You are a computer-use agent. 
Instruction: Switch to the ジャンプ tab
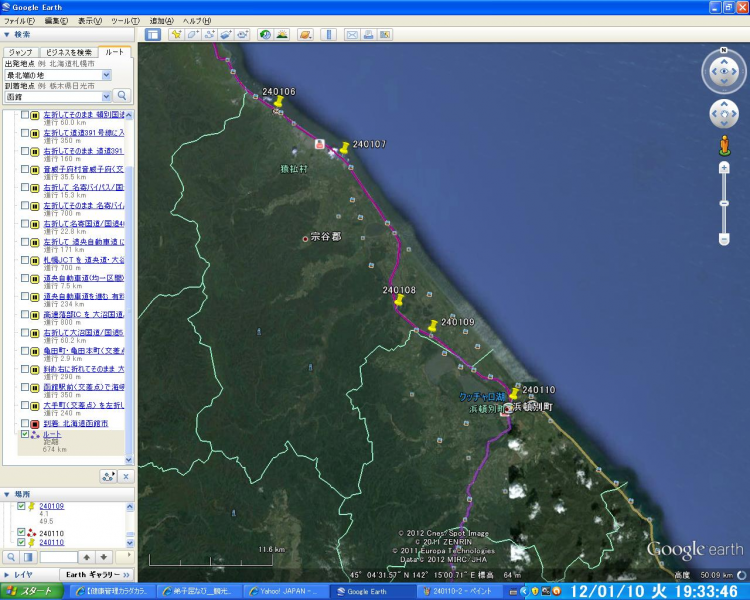tap(21, 52)
